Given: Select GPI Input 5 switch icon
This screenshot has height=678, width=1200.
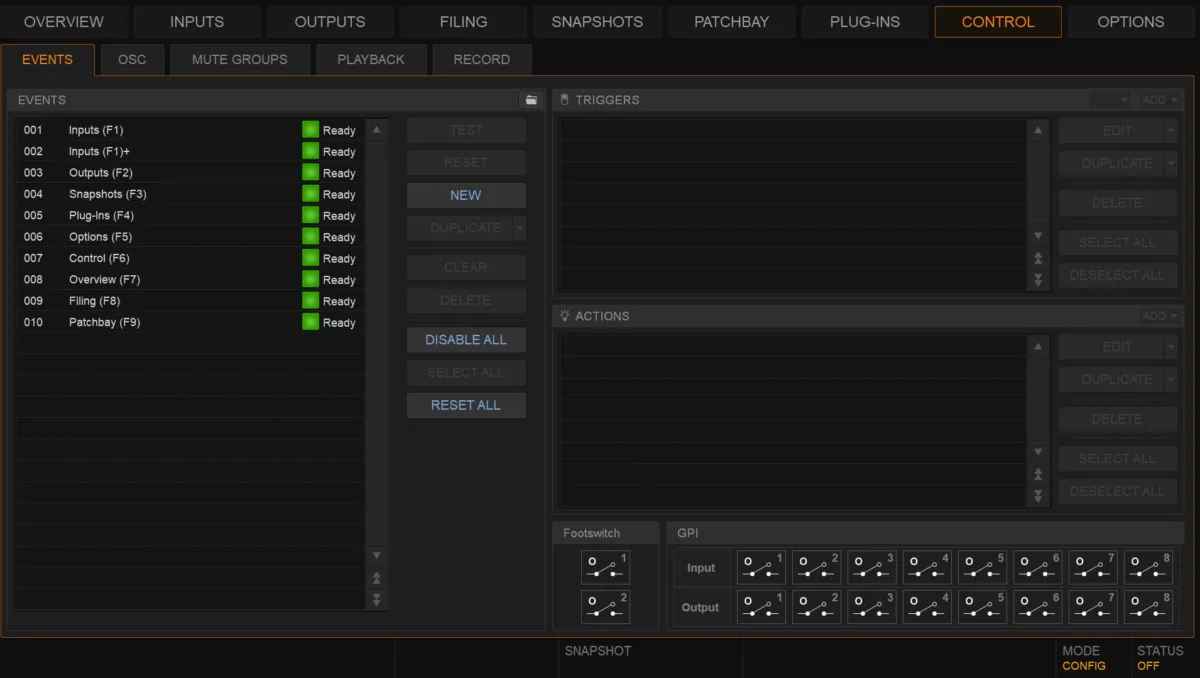Looking at the screenshot, I should [x=982, y=567].
